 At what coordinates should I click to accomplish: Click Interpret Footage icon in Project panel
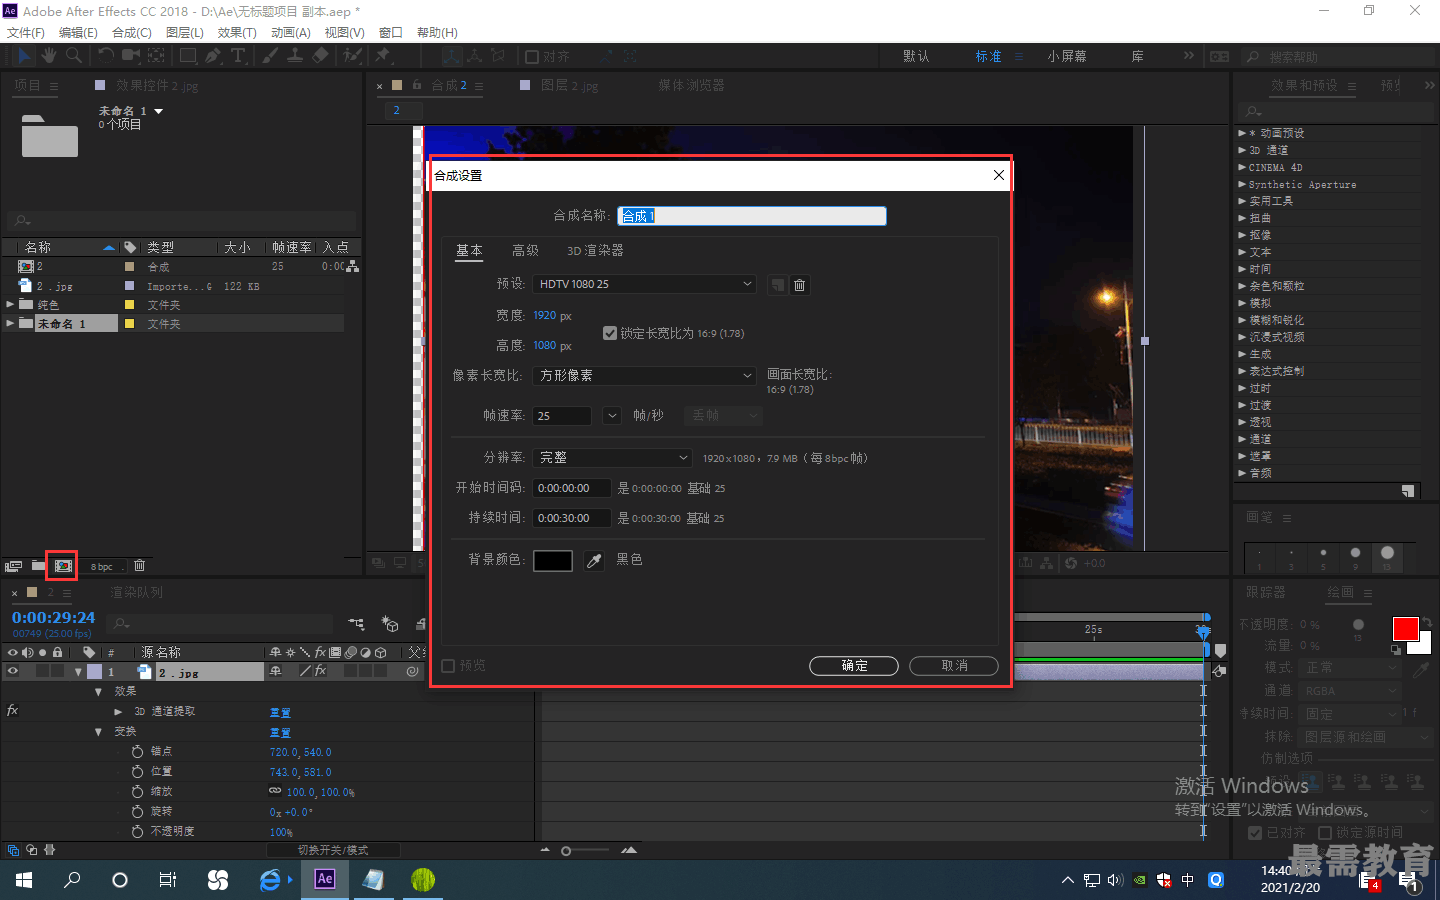[14, 566]
